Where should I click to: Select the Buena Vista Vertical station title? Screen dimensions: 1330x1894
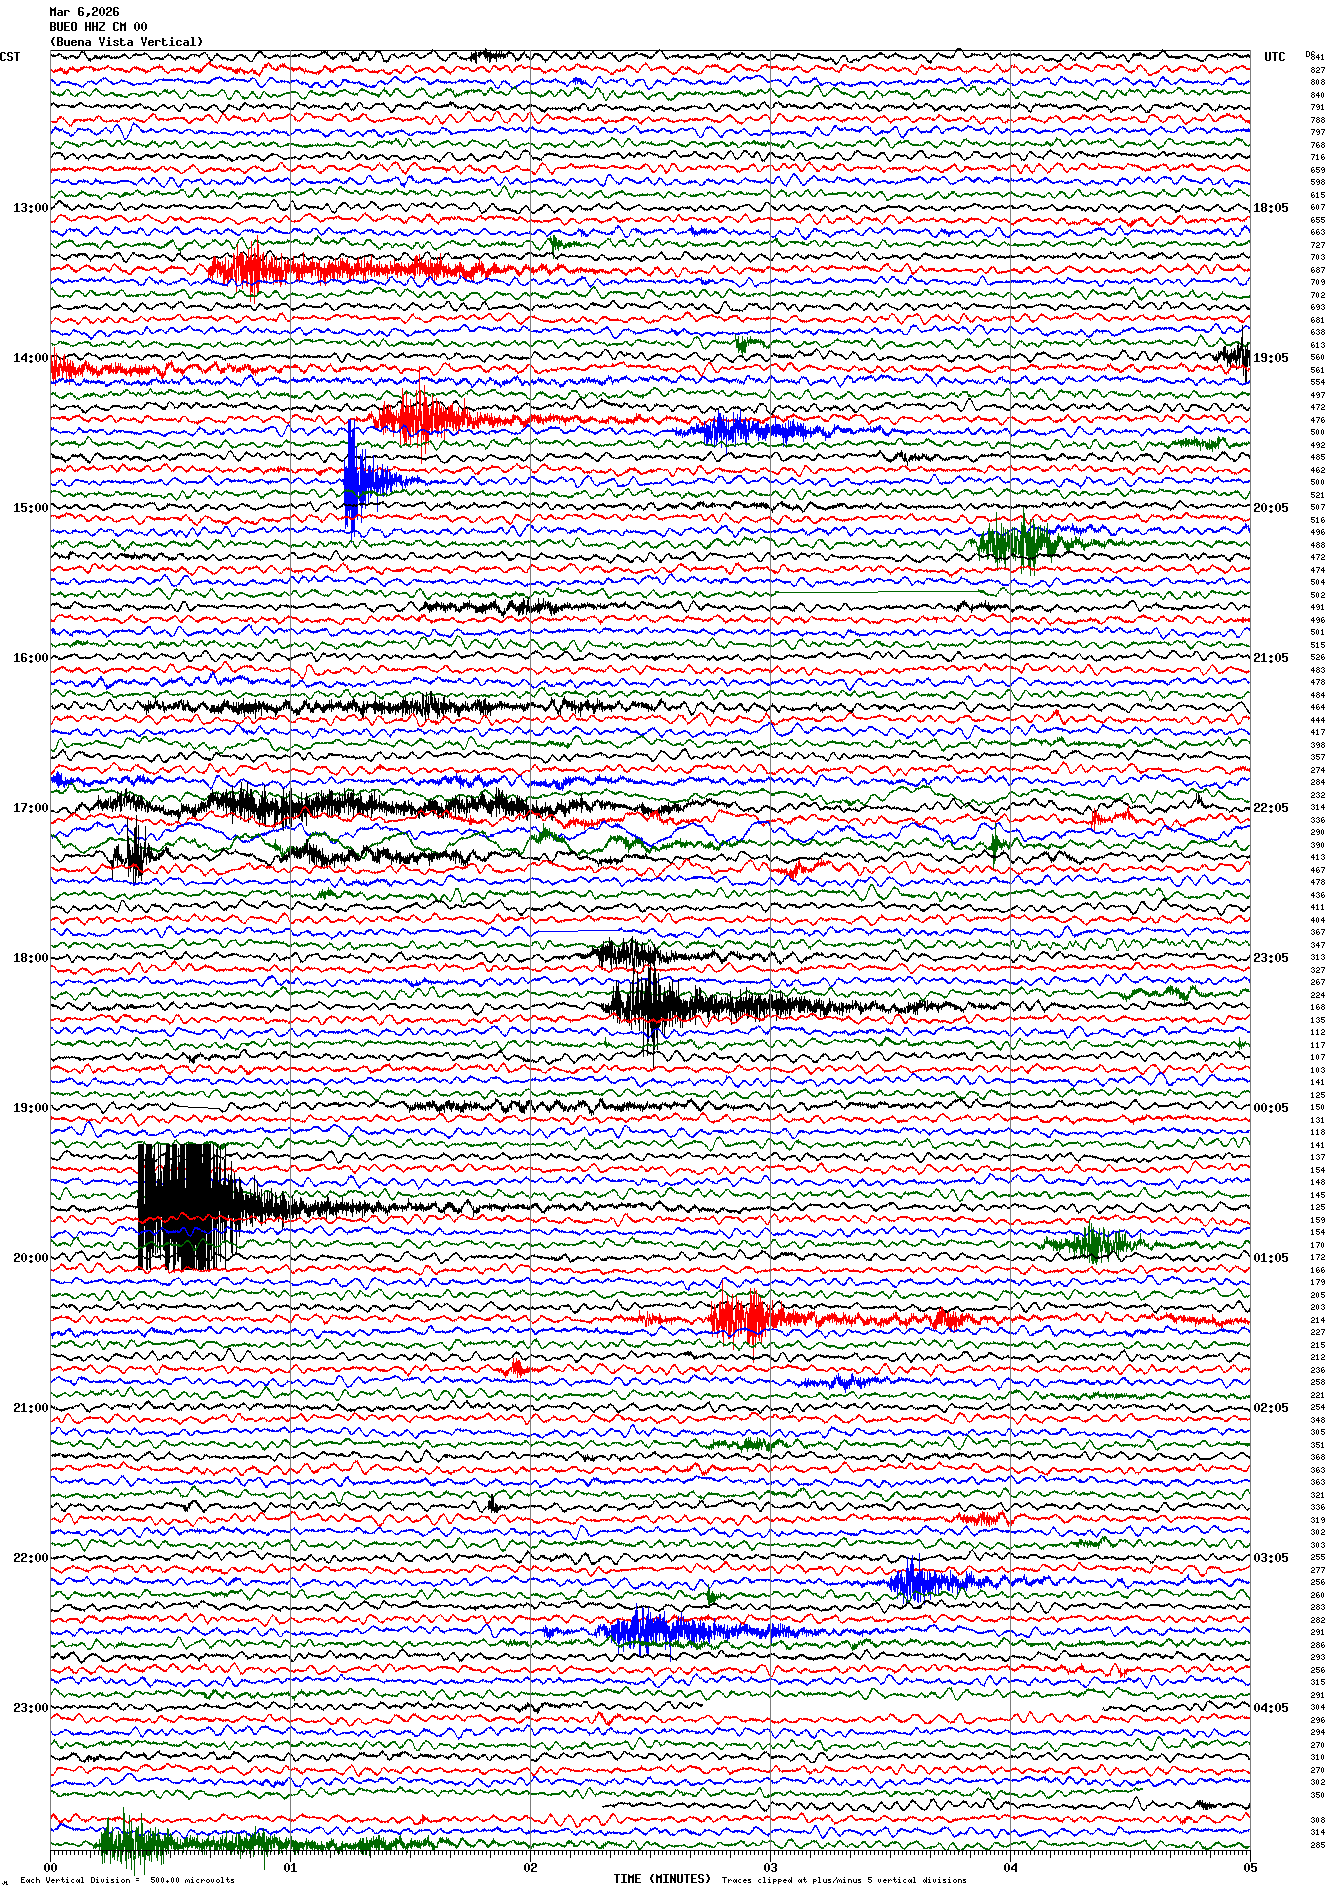click(x=126, y=42)
